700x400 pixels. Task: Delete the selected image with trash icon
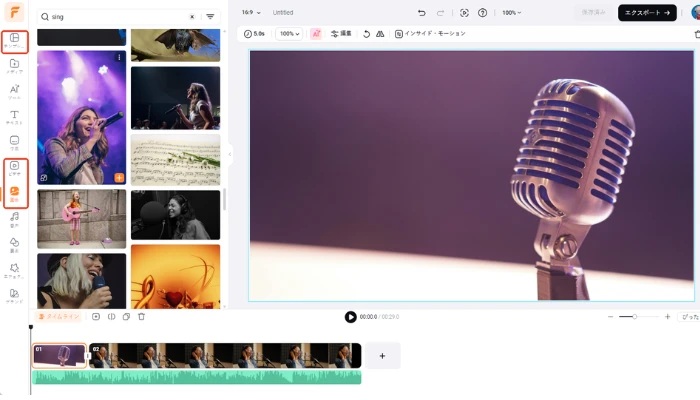click(697, 34)
